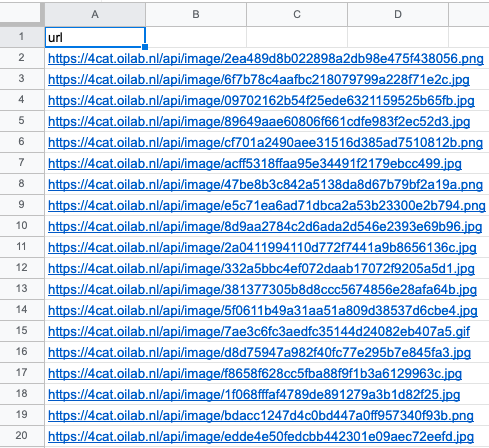Select column B header
Viewport: 489px width, 448px height.
click(196, 14)
